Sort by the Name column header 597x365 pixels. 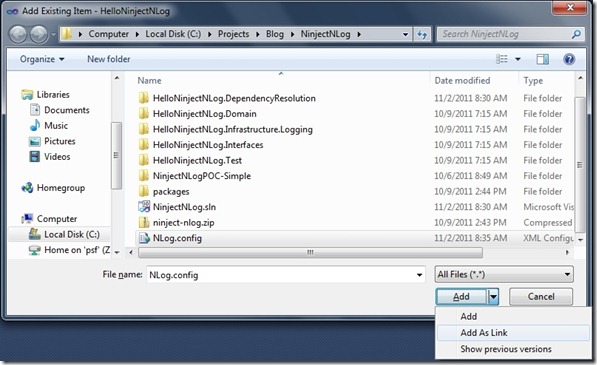[x=149, y=80]
